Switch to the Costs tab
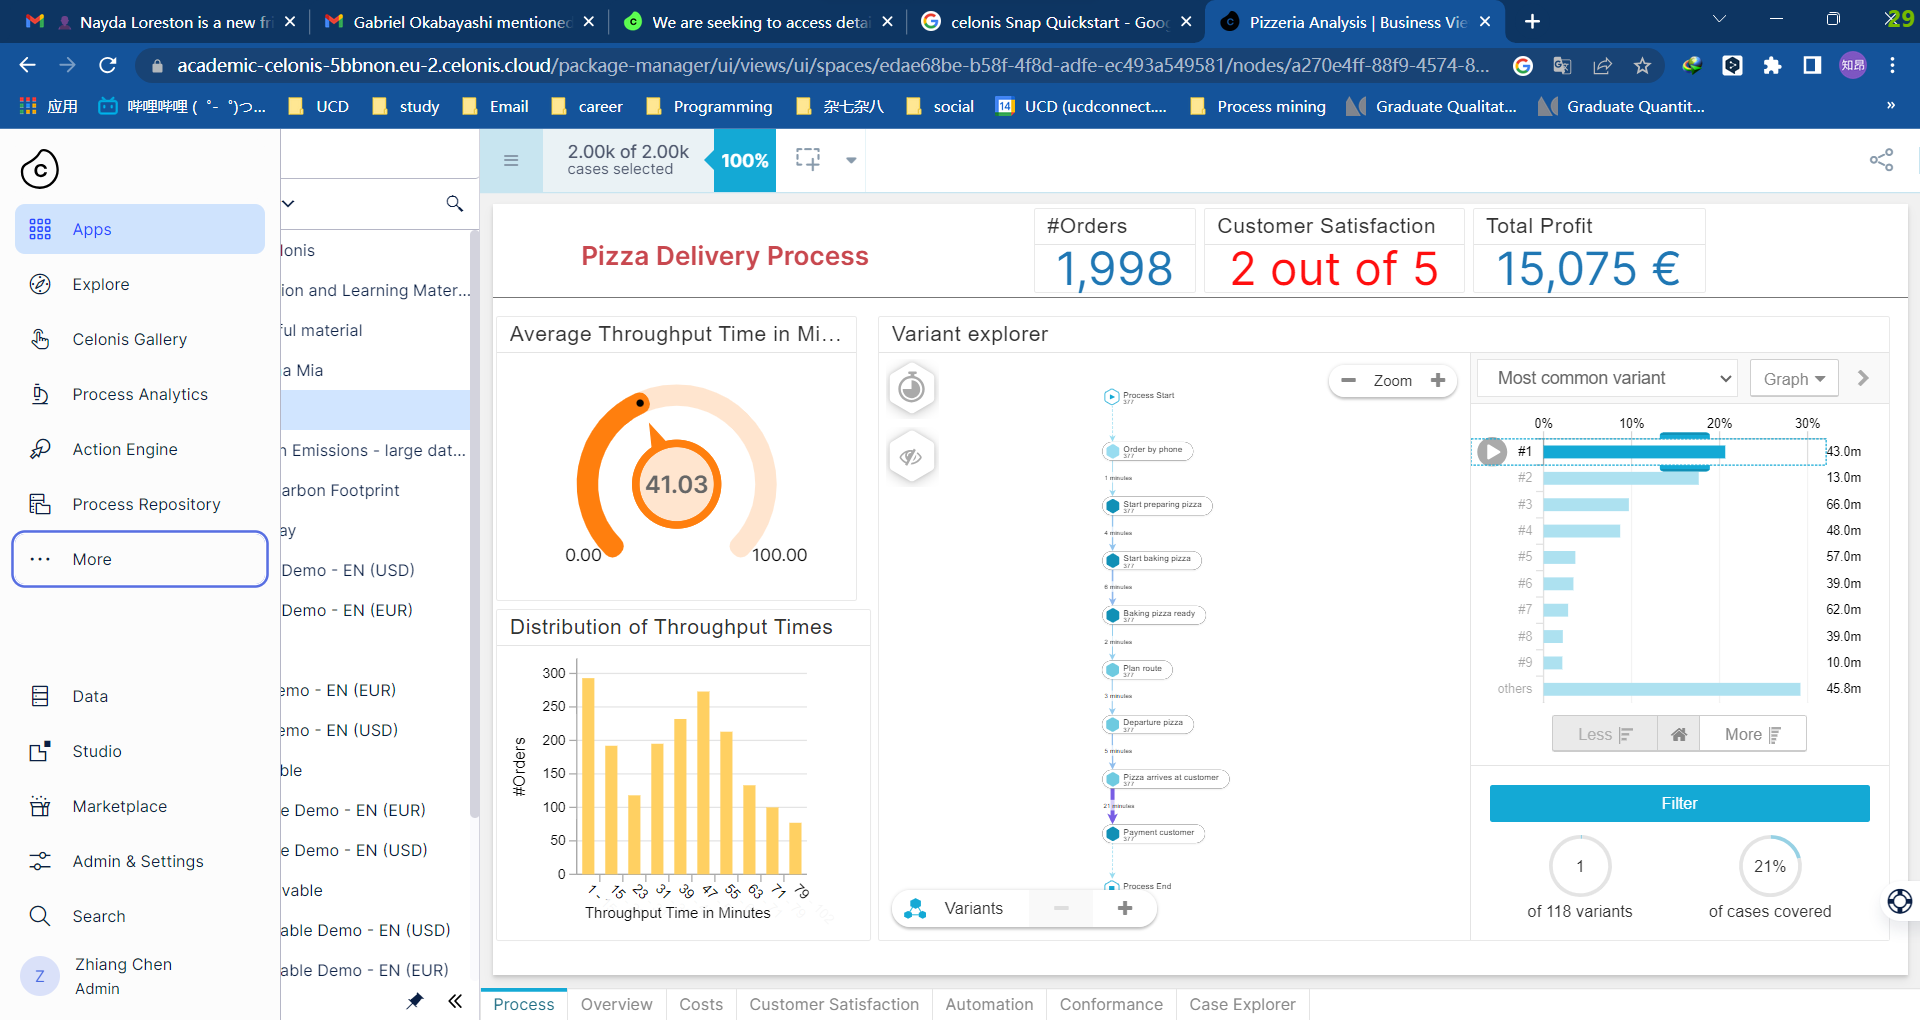Image resolution: width=1920 pixels, height=1020 pixels. point(701,1004)
